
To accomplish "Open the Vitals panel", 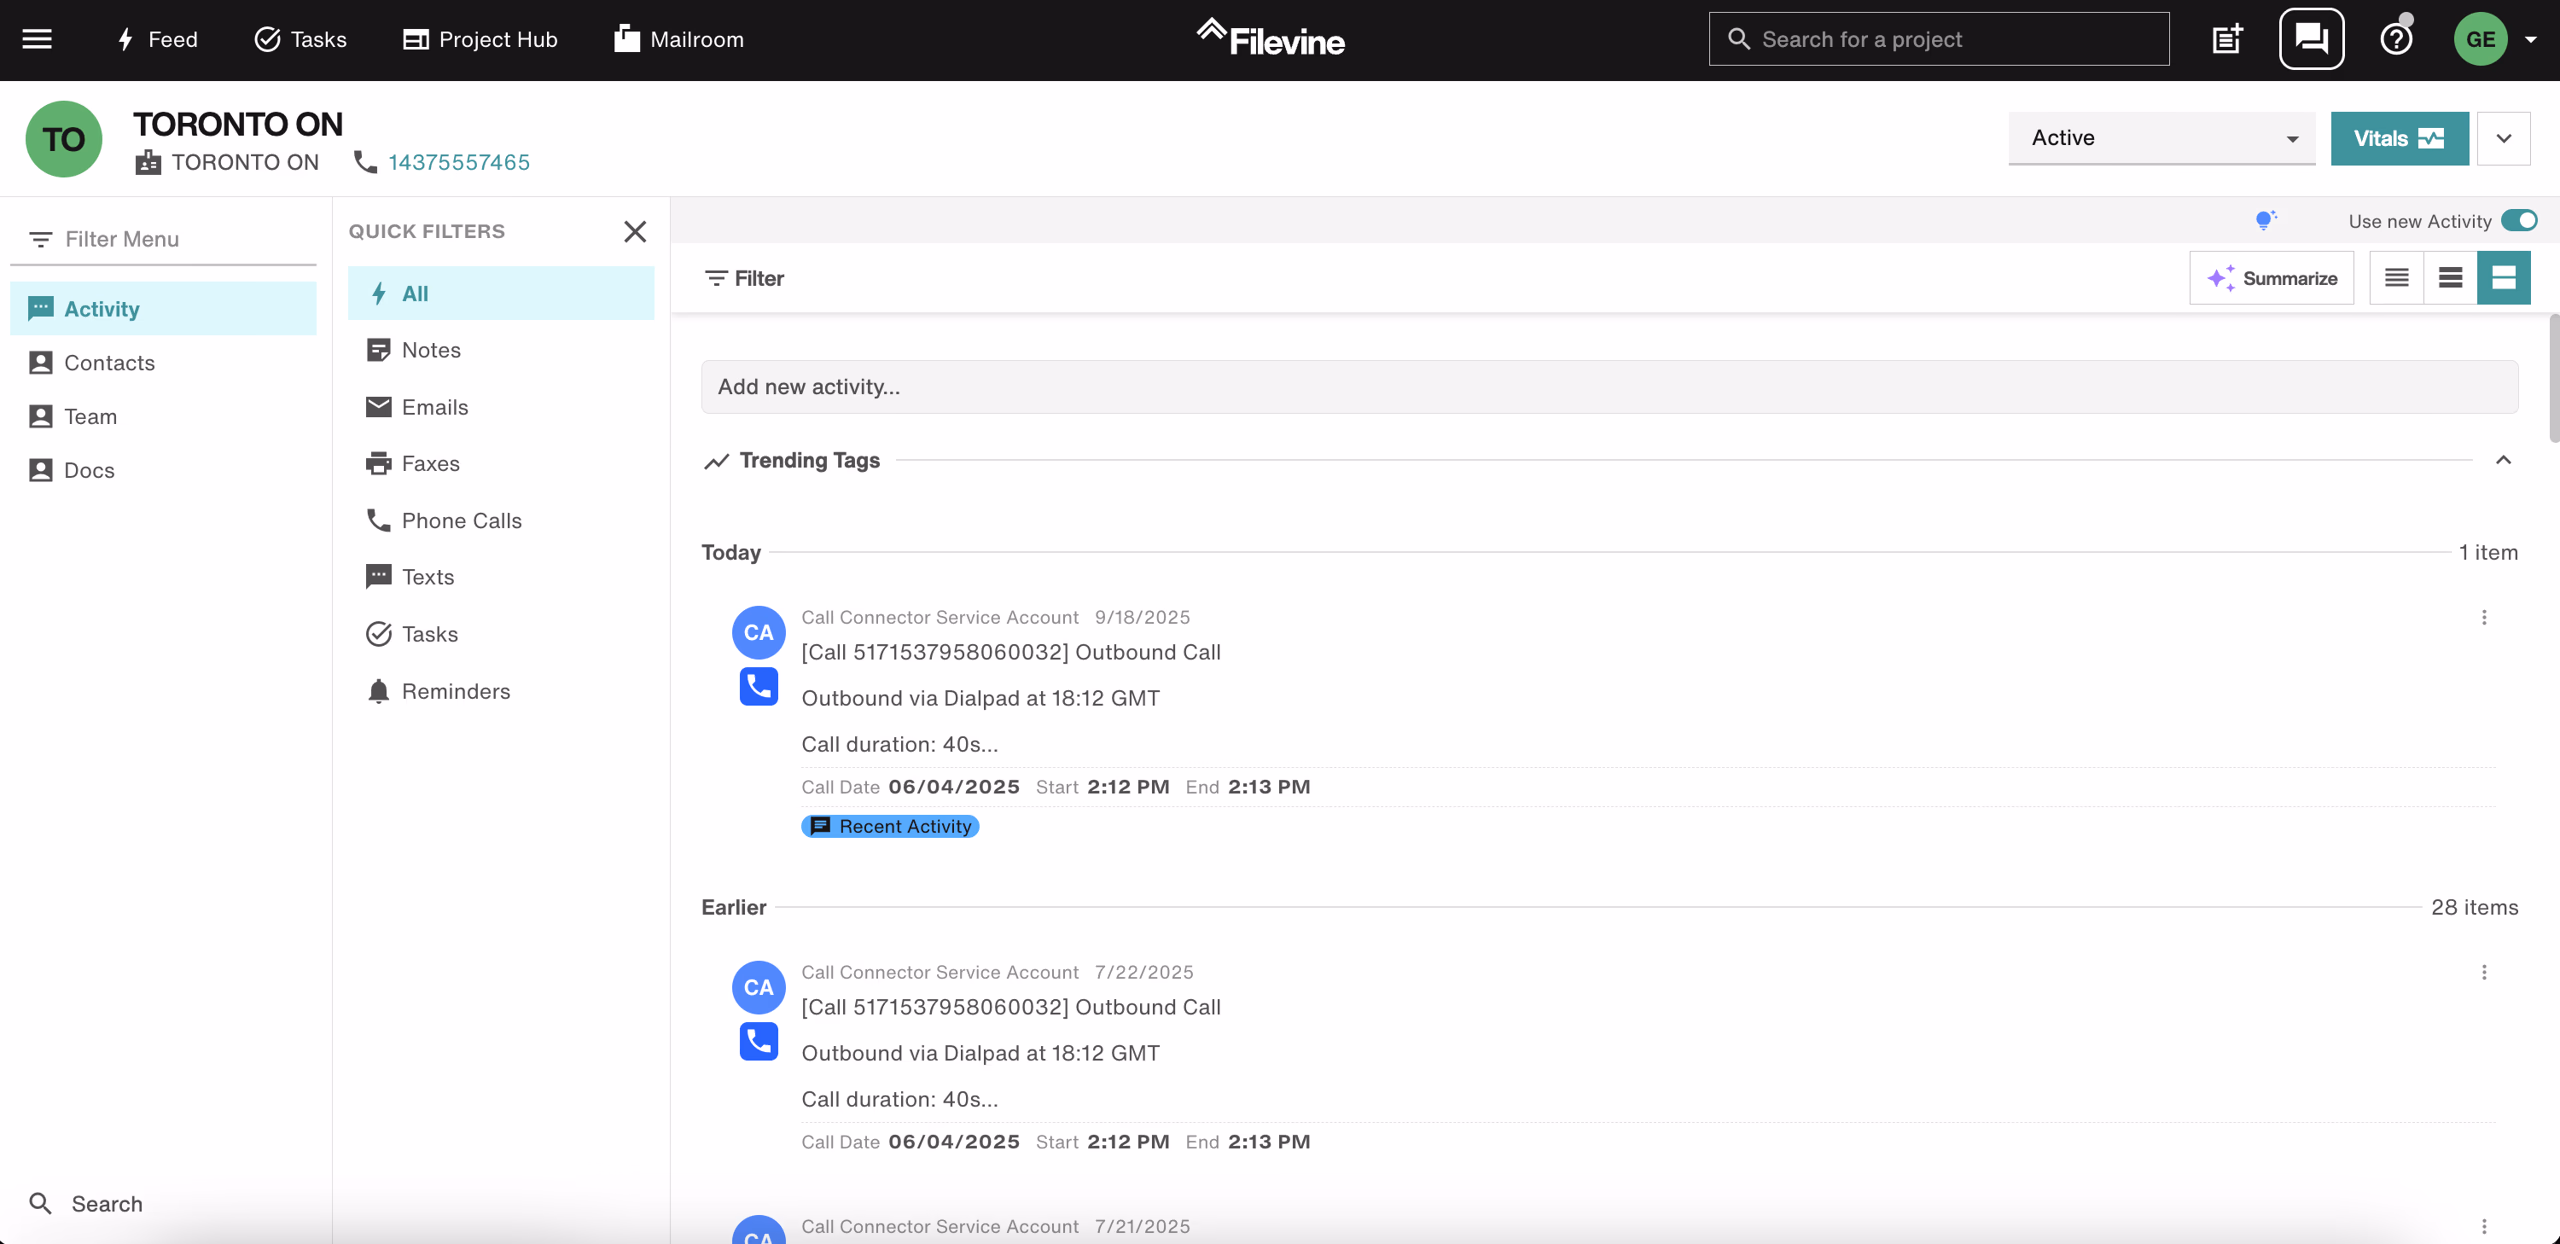I will (2399, 138).
